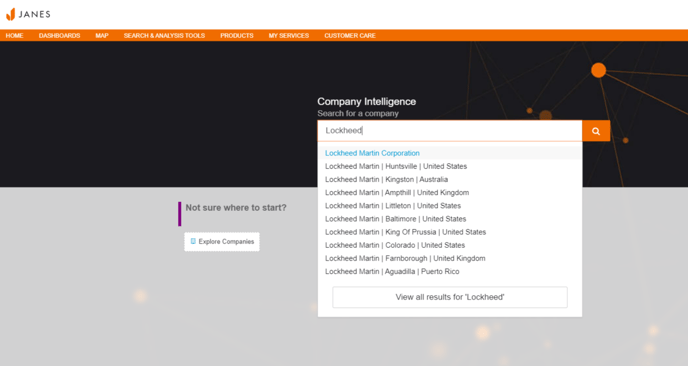Select Lockheed Martin Littleton United States suggestion

[x=450, y=206]
